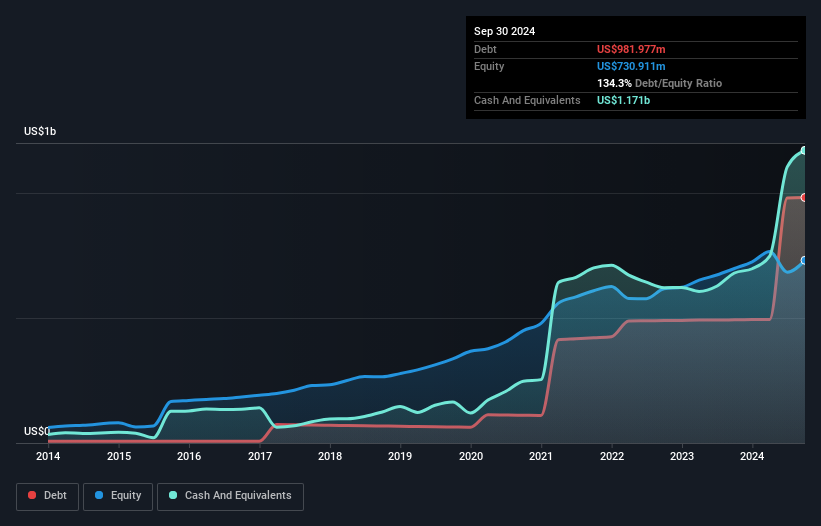Viewport: 821px width, 526px height.
Task: Toggle the Equity series legend button
Action: (118, 496)
